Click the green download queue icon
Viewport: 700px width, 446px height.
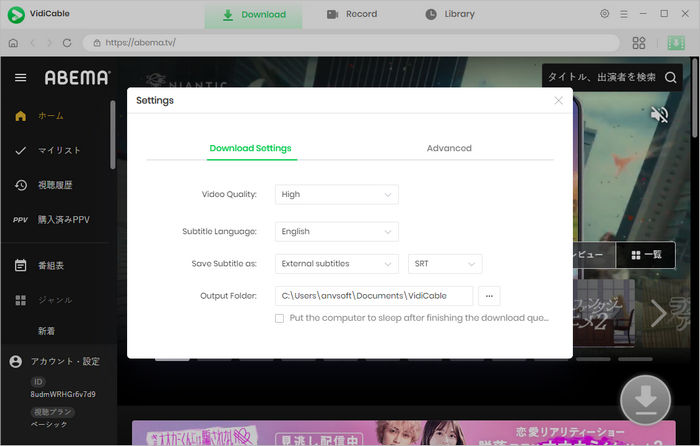point(676,43)
